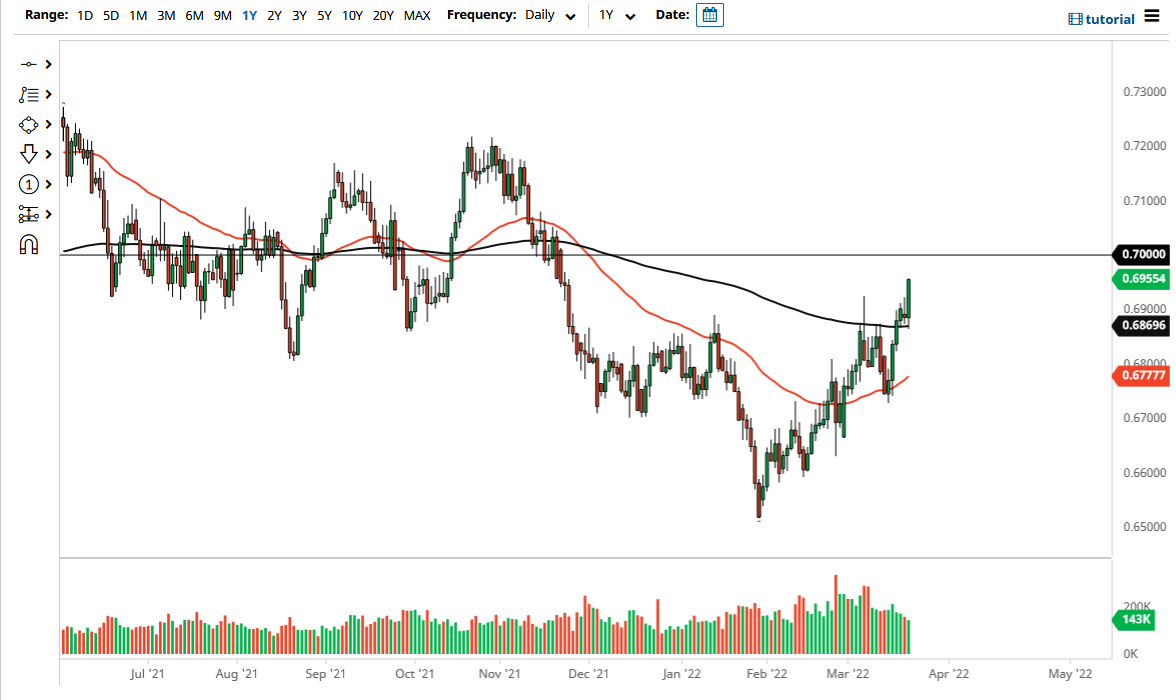Select the 5D range tab
The width and height of the screenshot is (1176, 700).
[x=110, y=16]
